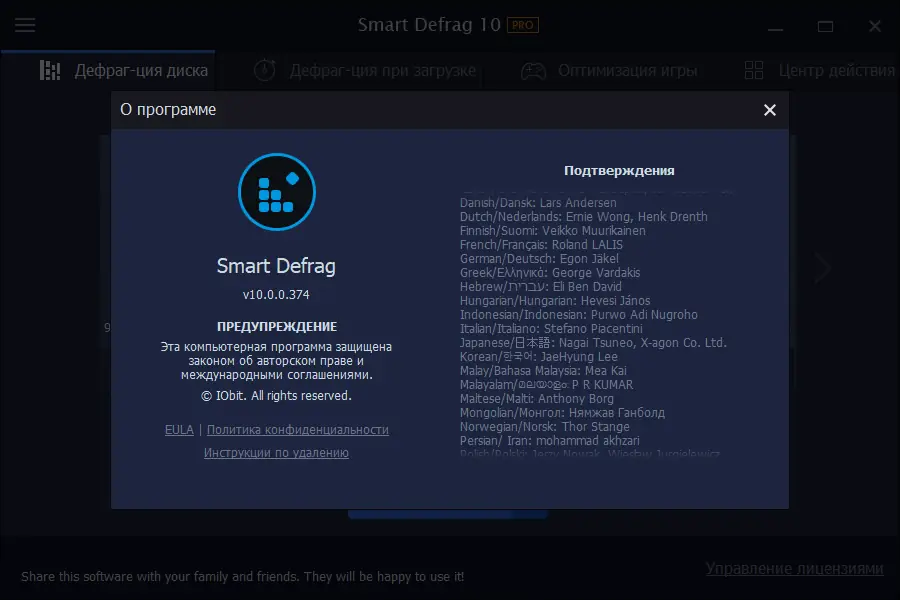The image size is (900, 600).
Task: Click Share this software footer message
Action: pos(242,576)
